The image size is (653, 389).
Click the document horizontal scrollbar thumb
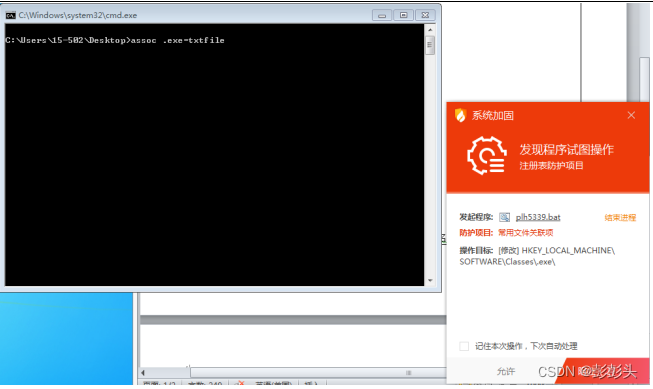click(319, 373)
